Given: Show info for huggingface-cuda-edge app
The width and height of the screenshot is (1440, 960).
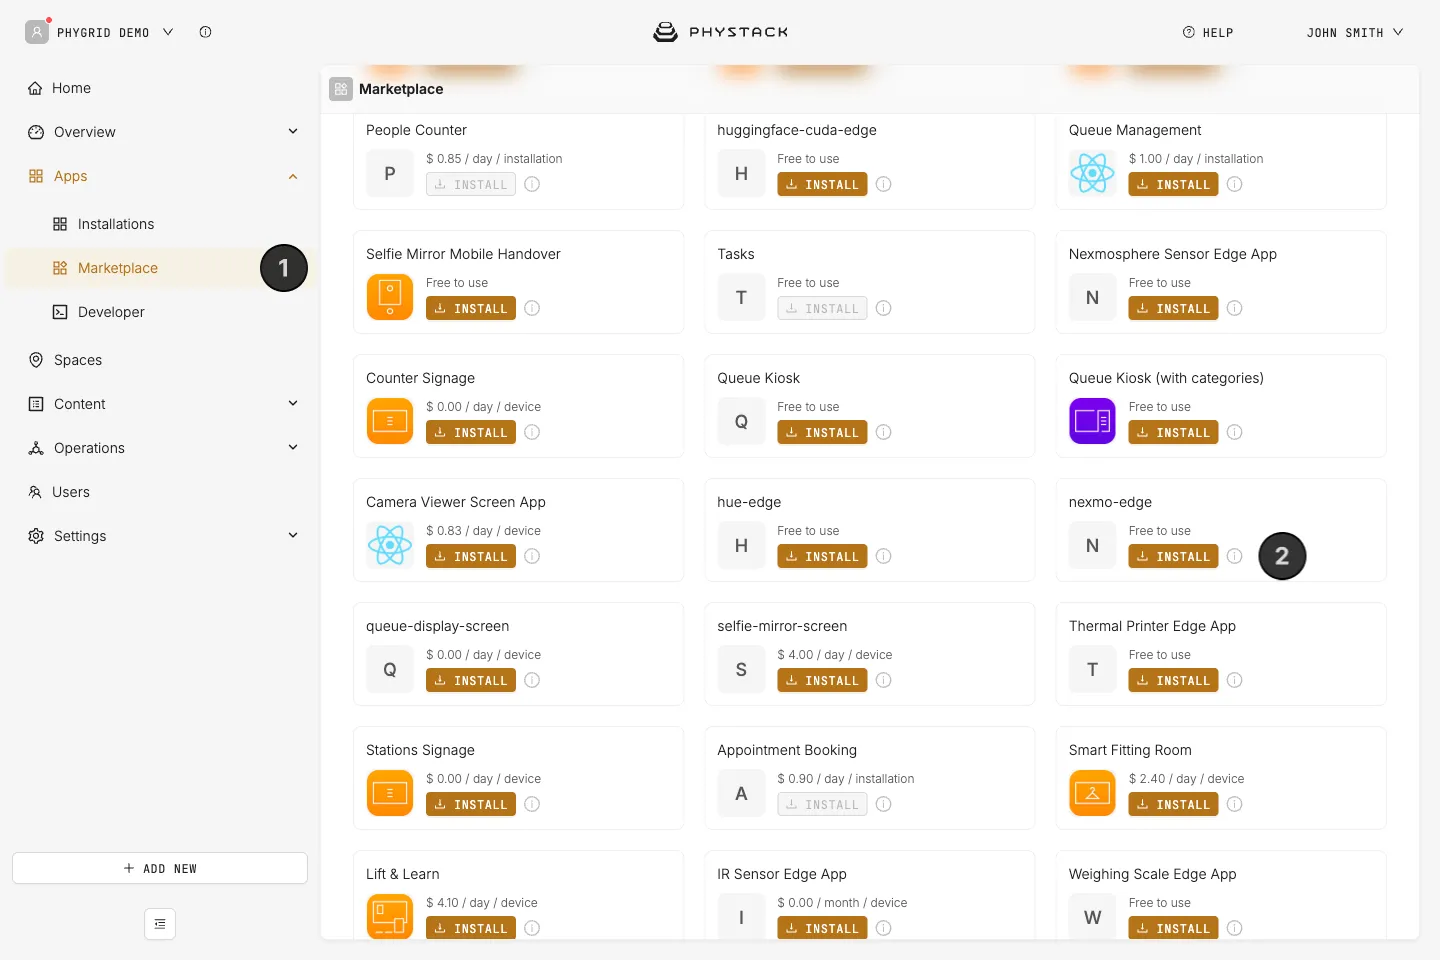Looking at the screenshot, I should pyautogui.click(x=883, y=184).
